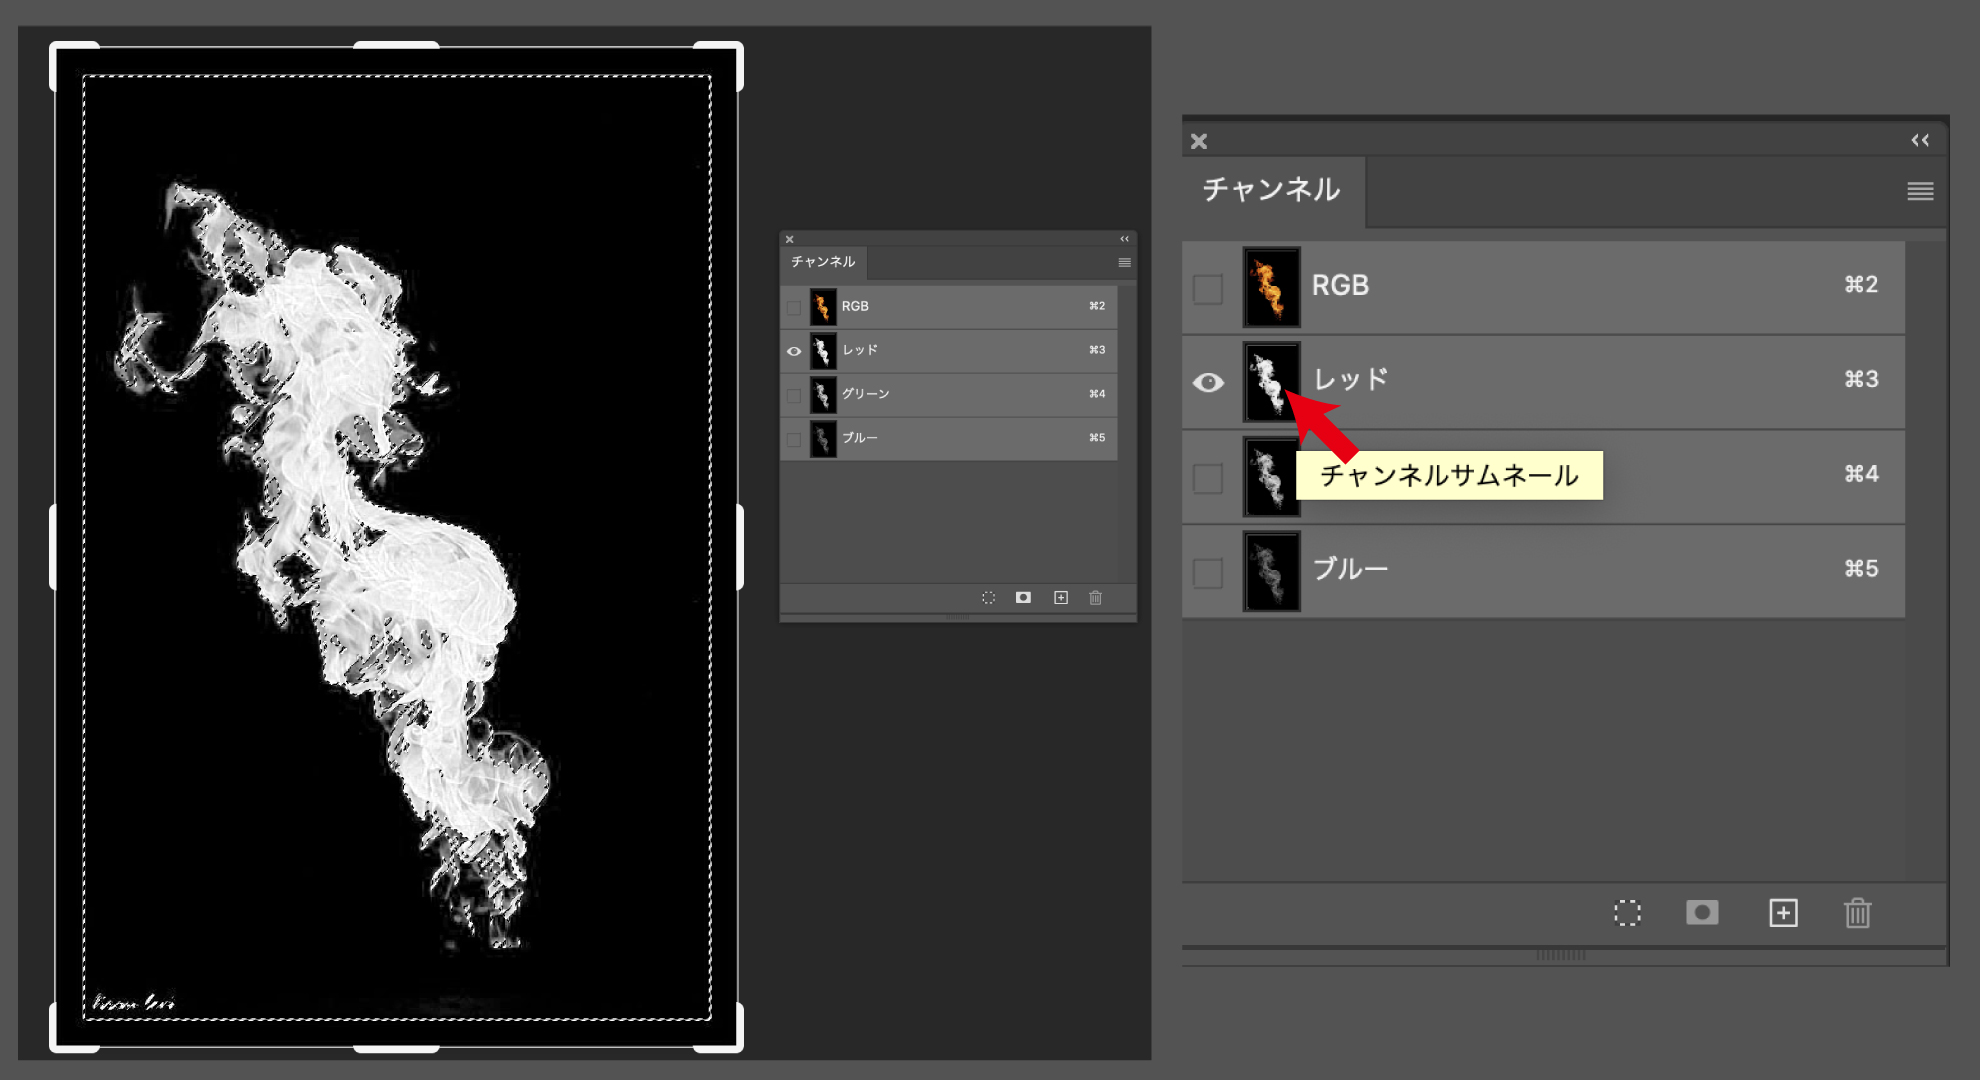Viewport: 1980px width, 1080px height.
Task: Delete current channel in large panel
Action: point(1857,913)
